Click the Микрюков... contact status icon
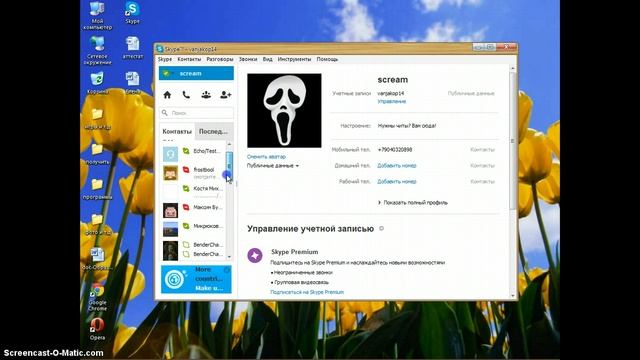This screenshot has width=640, height=360. 186,226
